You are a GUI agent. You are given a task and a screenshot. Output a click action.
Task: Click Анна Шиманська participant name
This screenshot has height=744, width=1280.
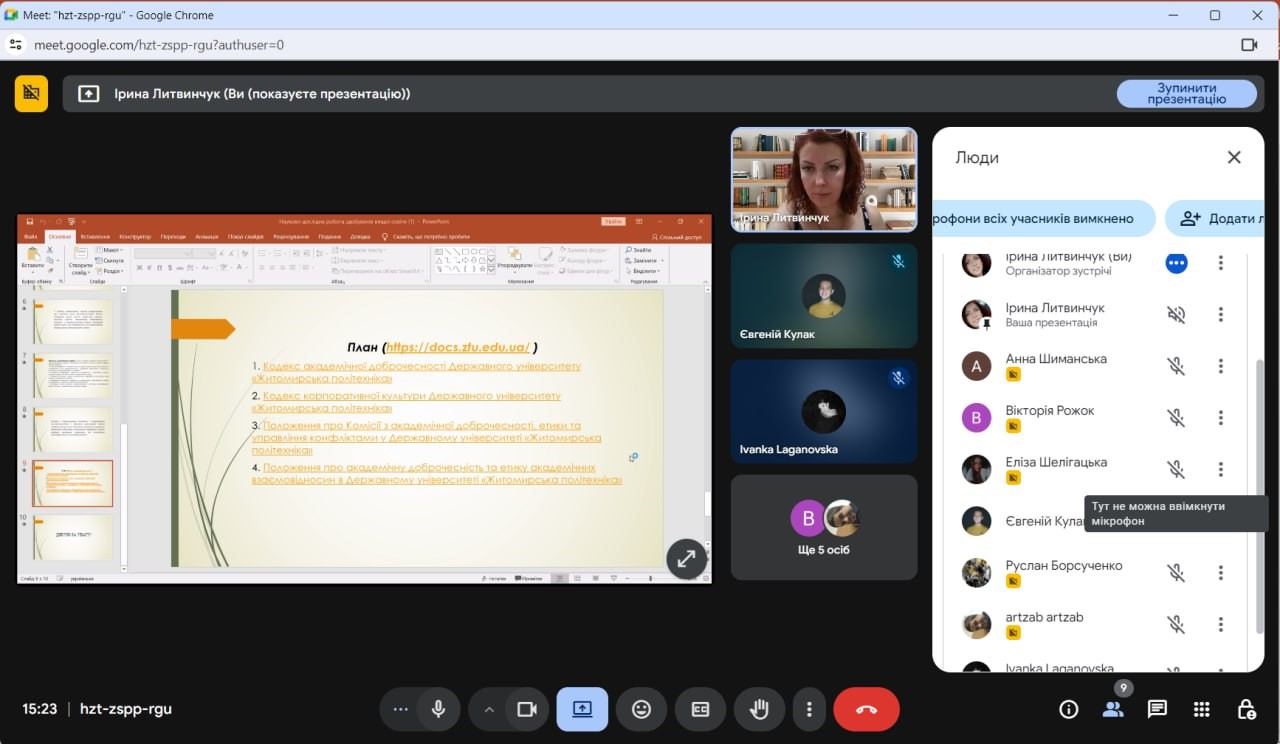pos(1056,358)
